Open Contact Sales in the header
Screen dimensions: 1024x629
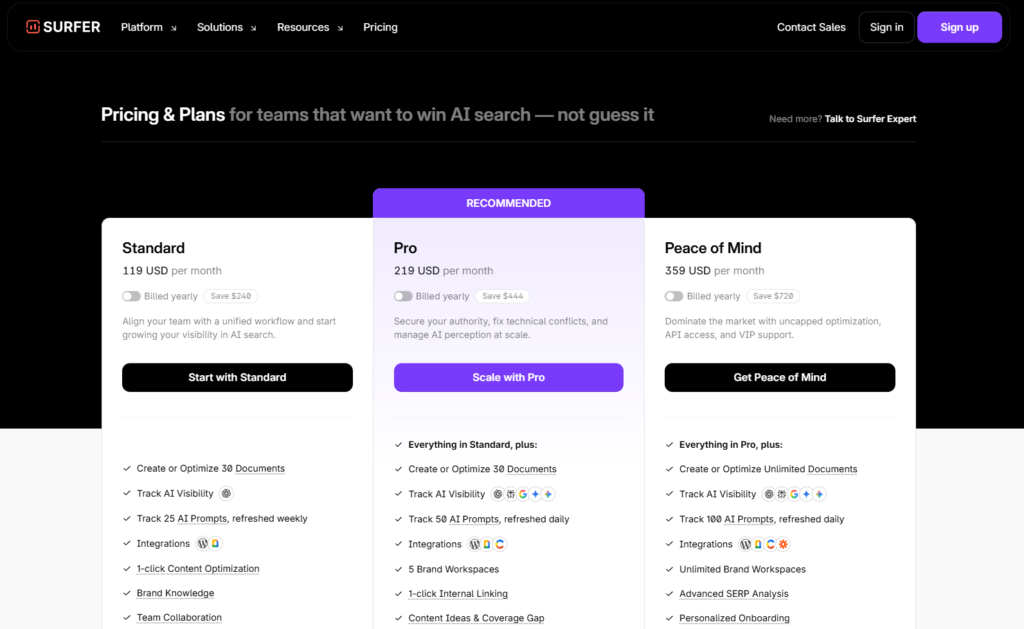pos(811,27)
